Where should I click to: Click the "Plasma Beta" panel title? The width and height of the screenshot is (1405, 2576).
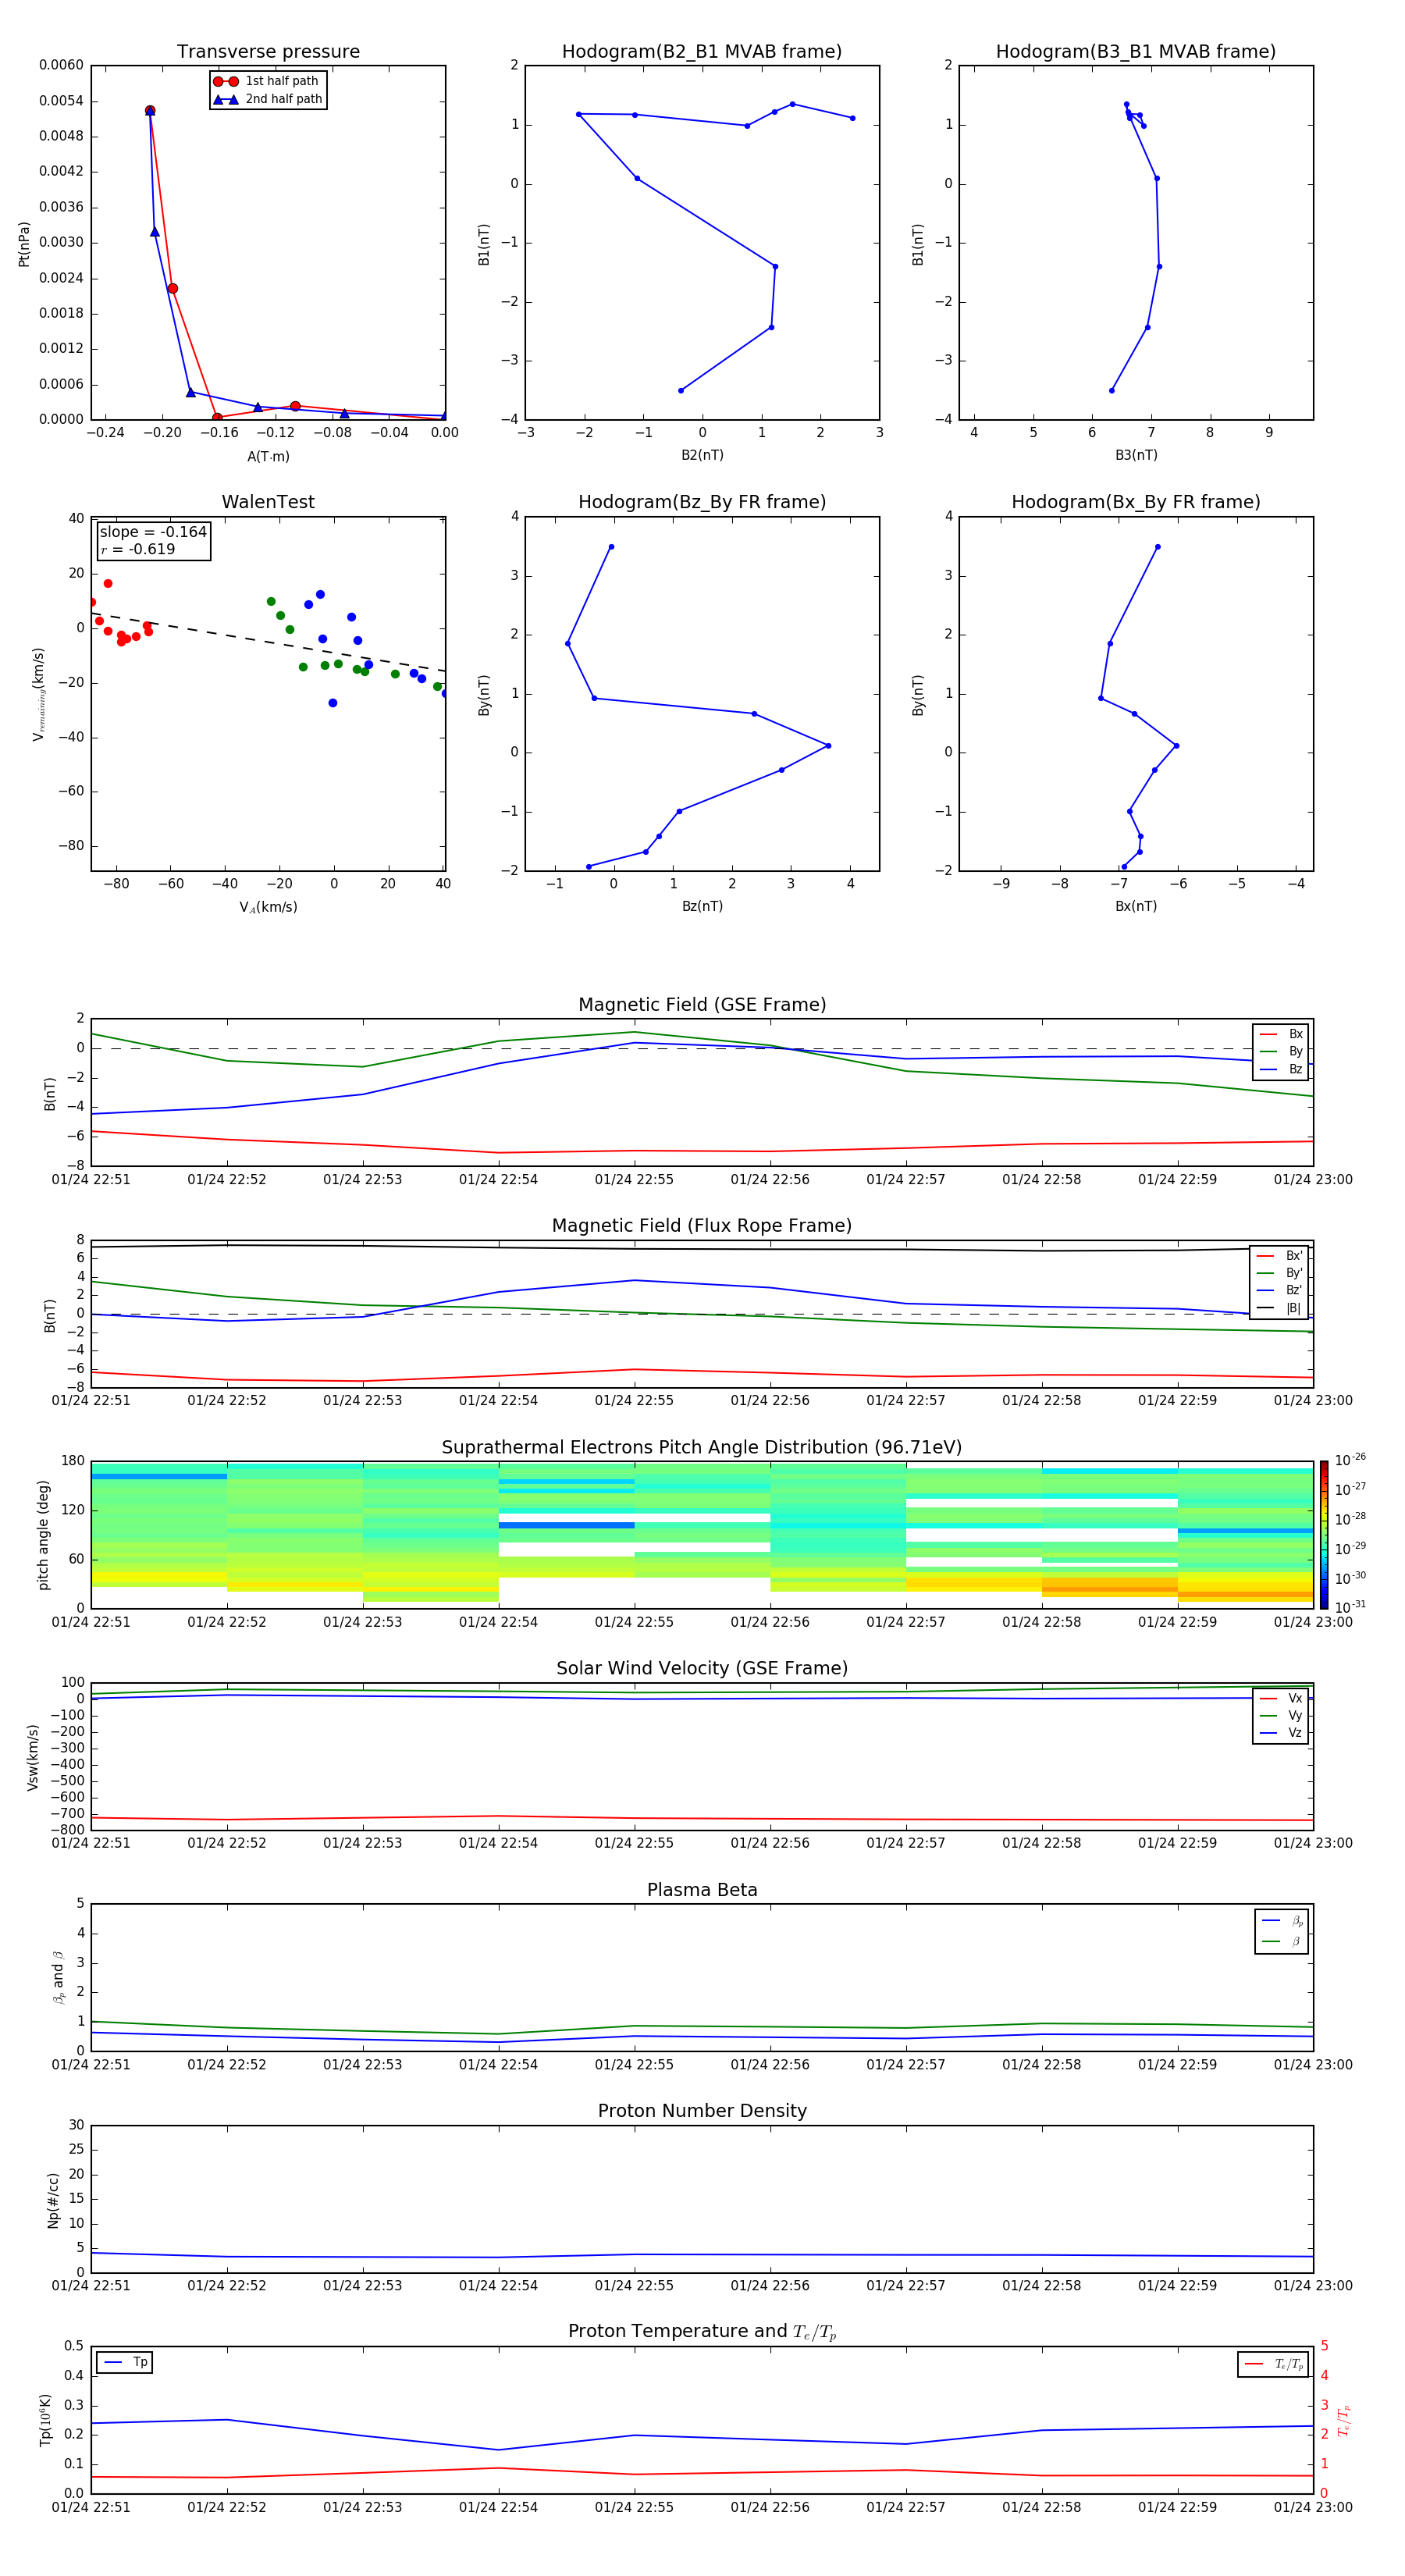click(x=702, y=1890)
